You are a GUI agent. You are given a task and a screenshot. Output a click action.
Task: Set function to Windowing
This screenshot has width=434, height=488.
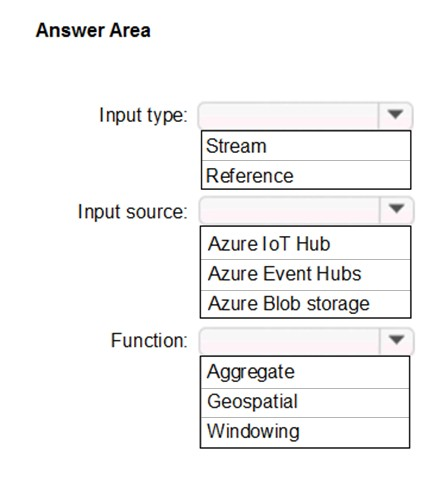click(305, 432)
